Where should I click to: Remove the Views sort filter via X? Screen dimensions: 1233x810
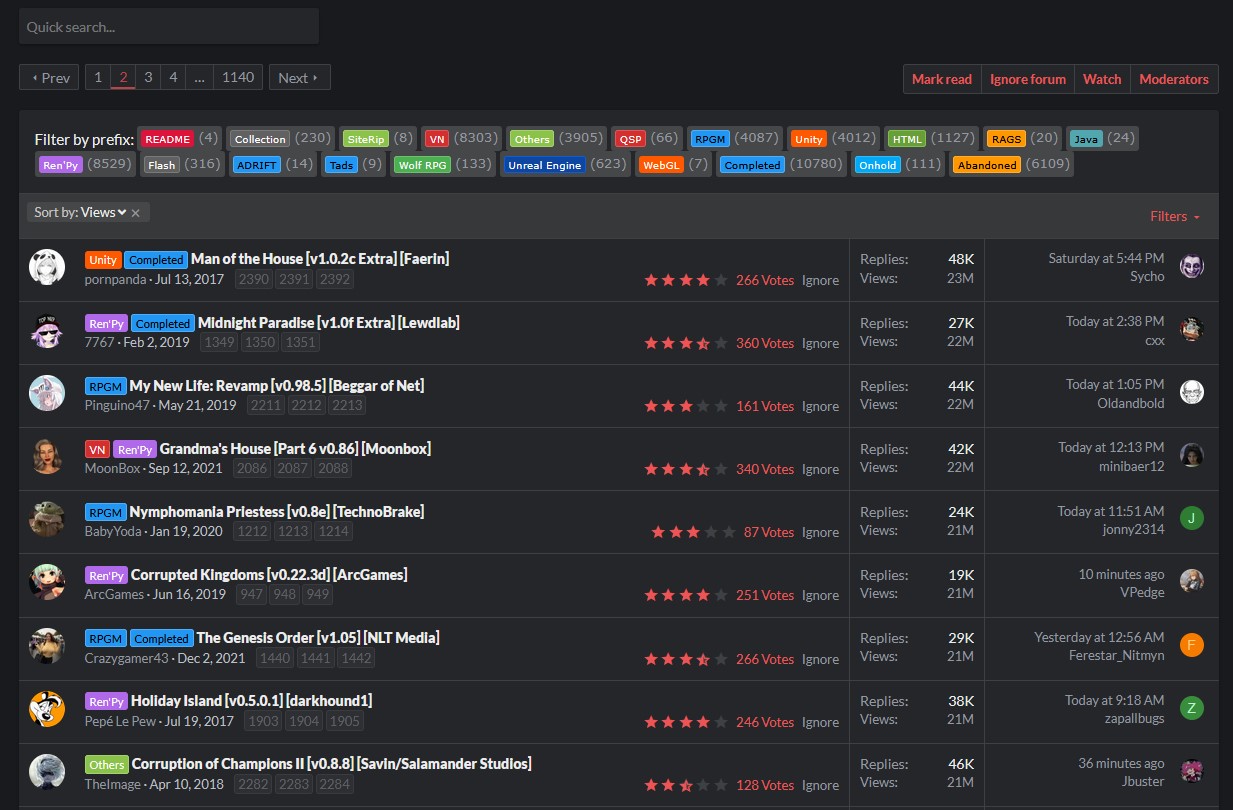pos(136,213)
